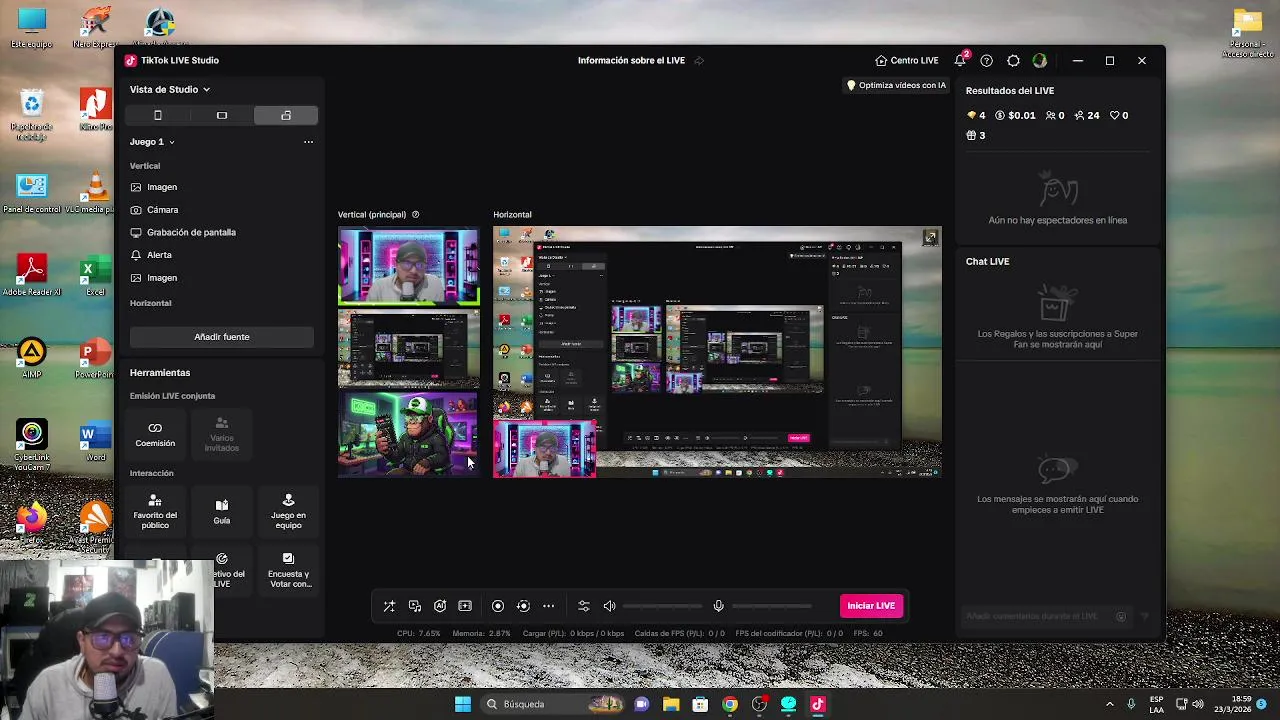Start recording with the record icon
The width and height of the screenshot is (1280, 720).
(x=498, y=606)
